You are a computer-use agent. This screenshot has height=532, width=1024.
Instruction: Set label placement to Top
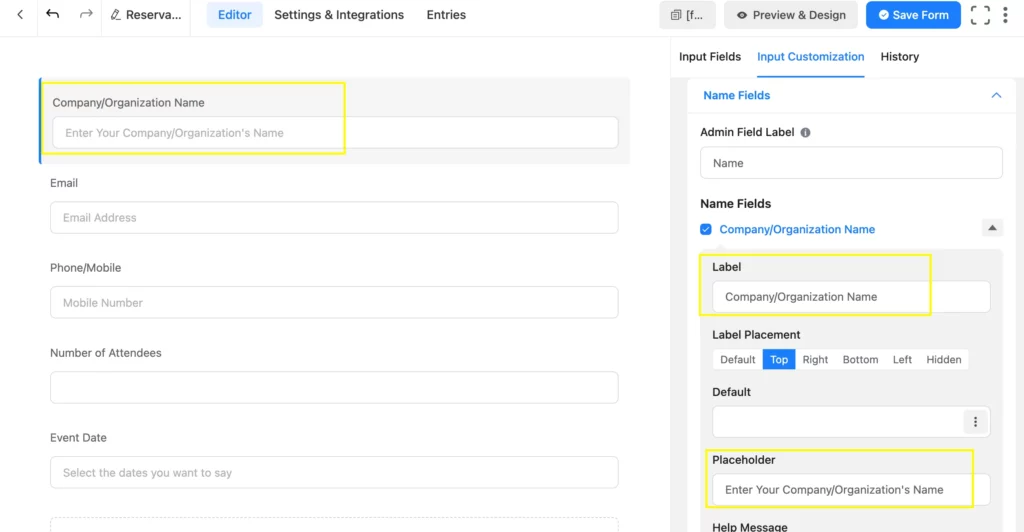tap(778, 360)
